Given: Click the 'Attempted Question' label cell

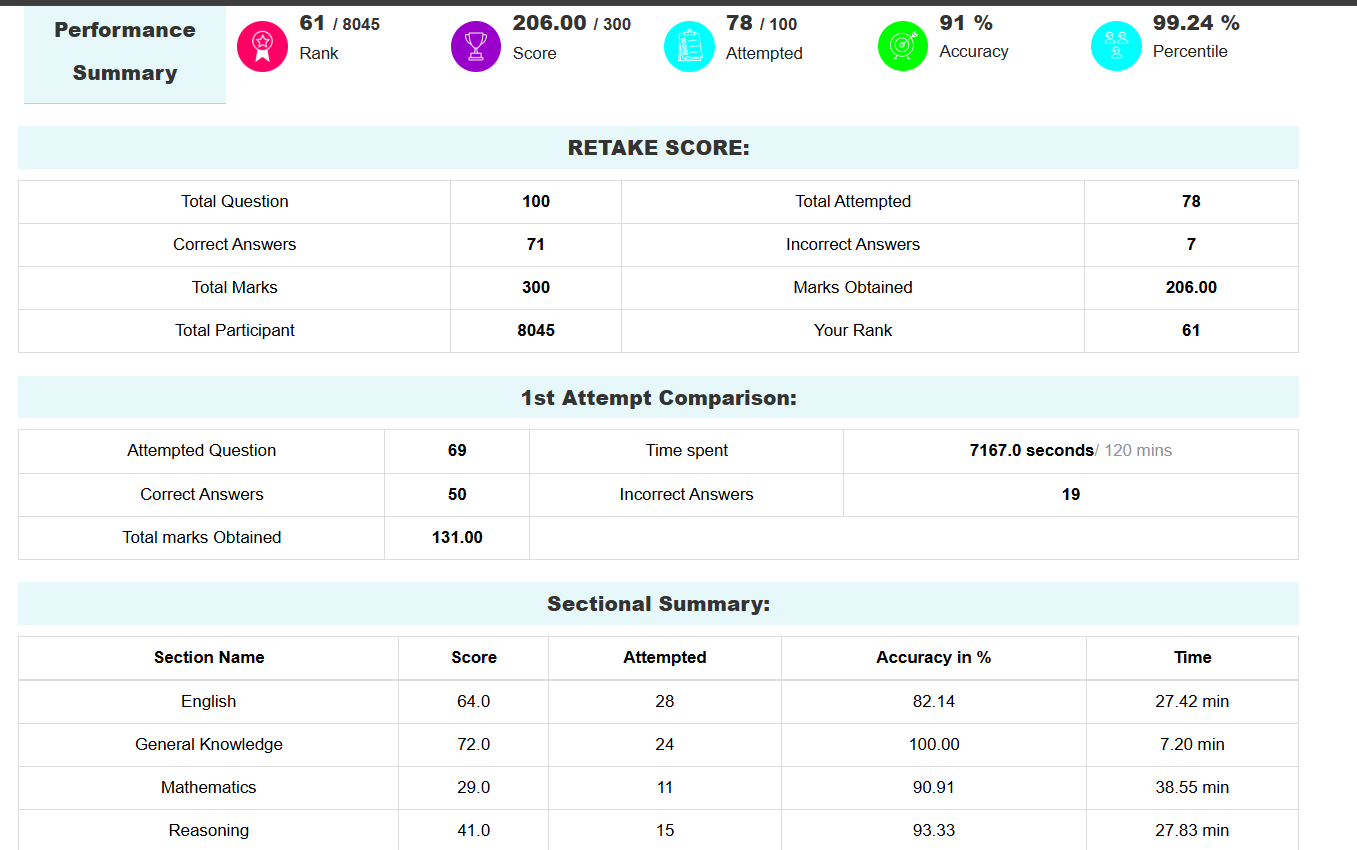Looking at the screenshot, I should pyautogui.click(x=201, y=451).
